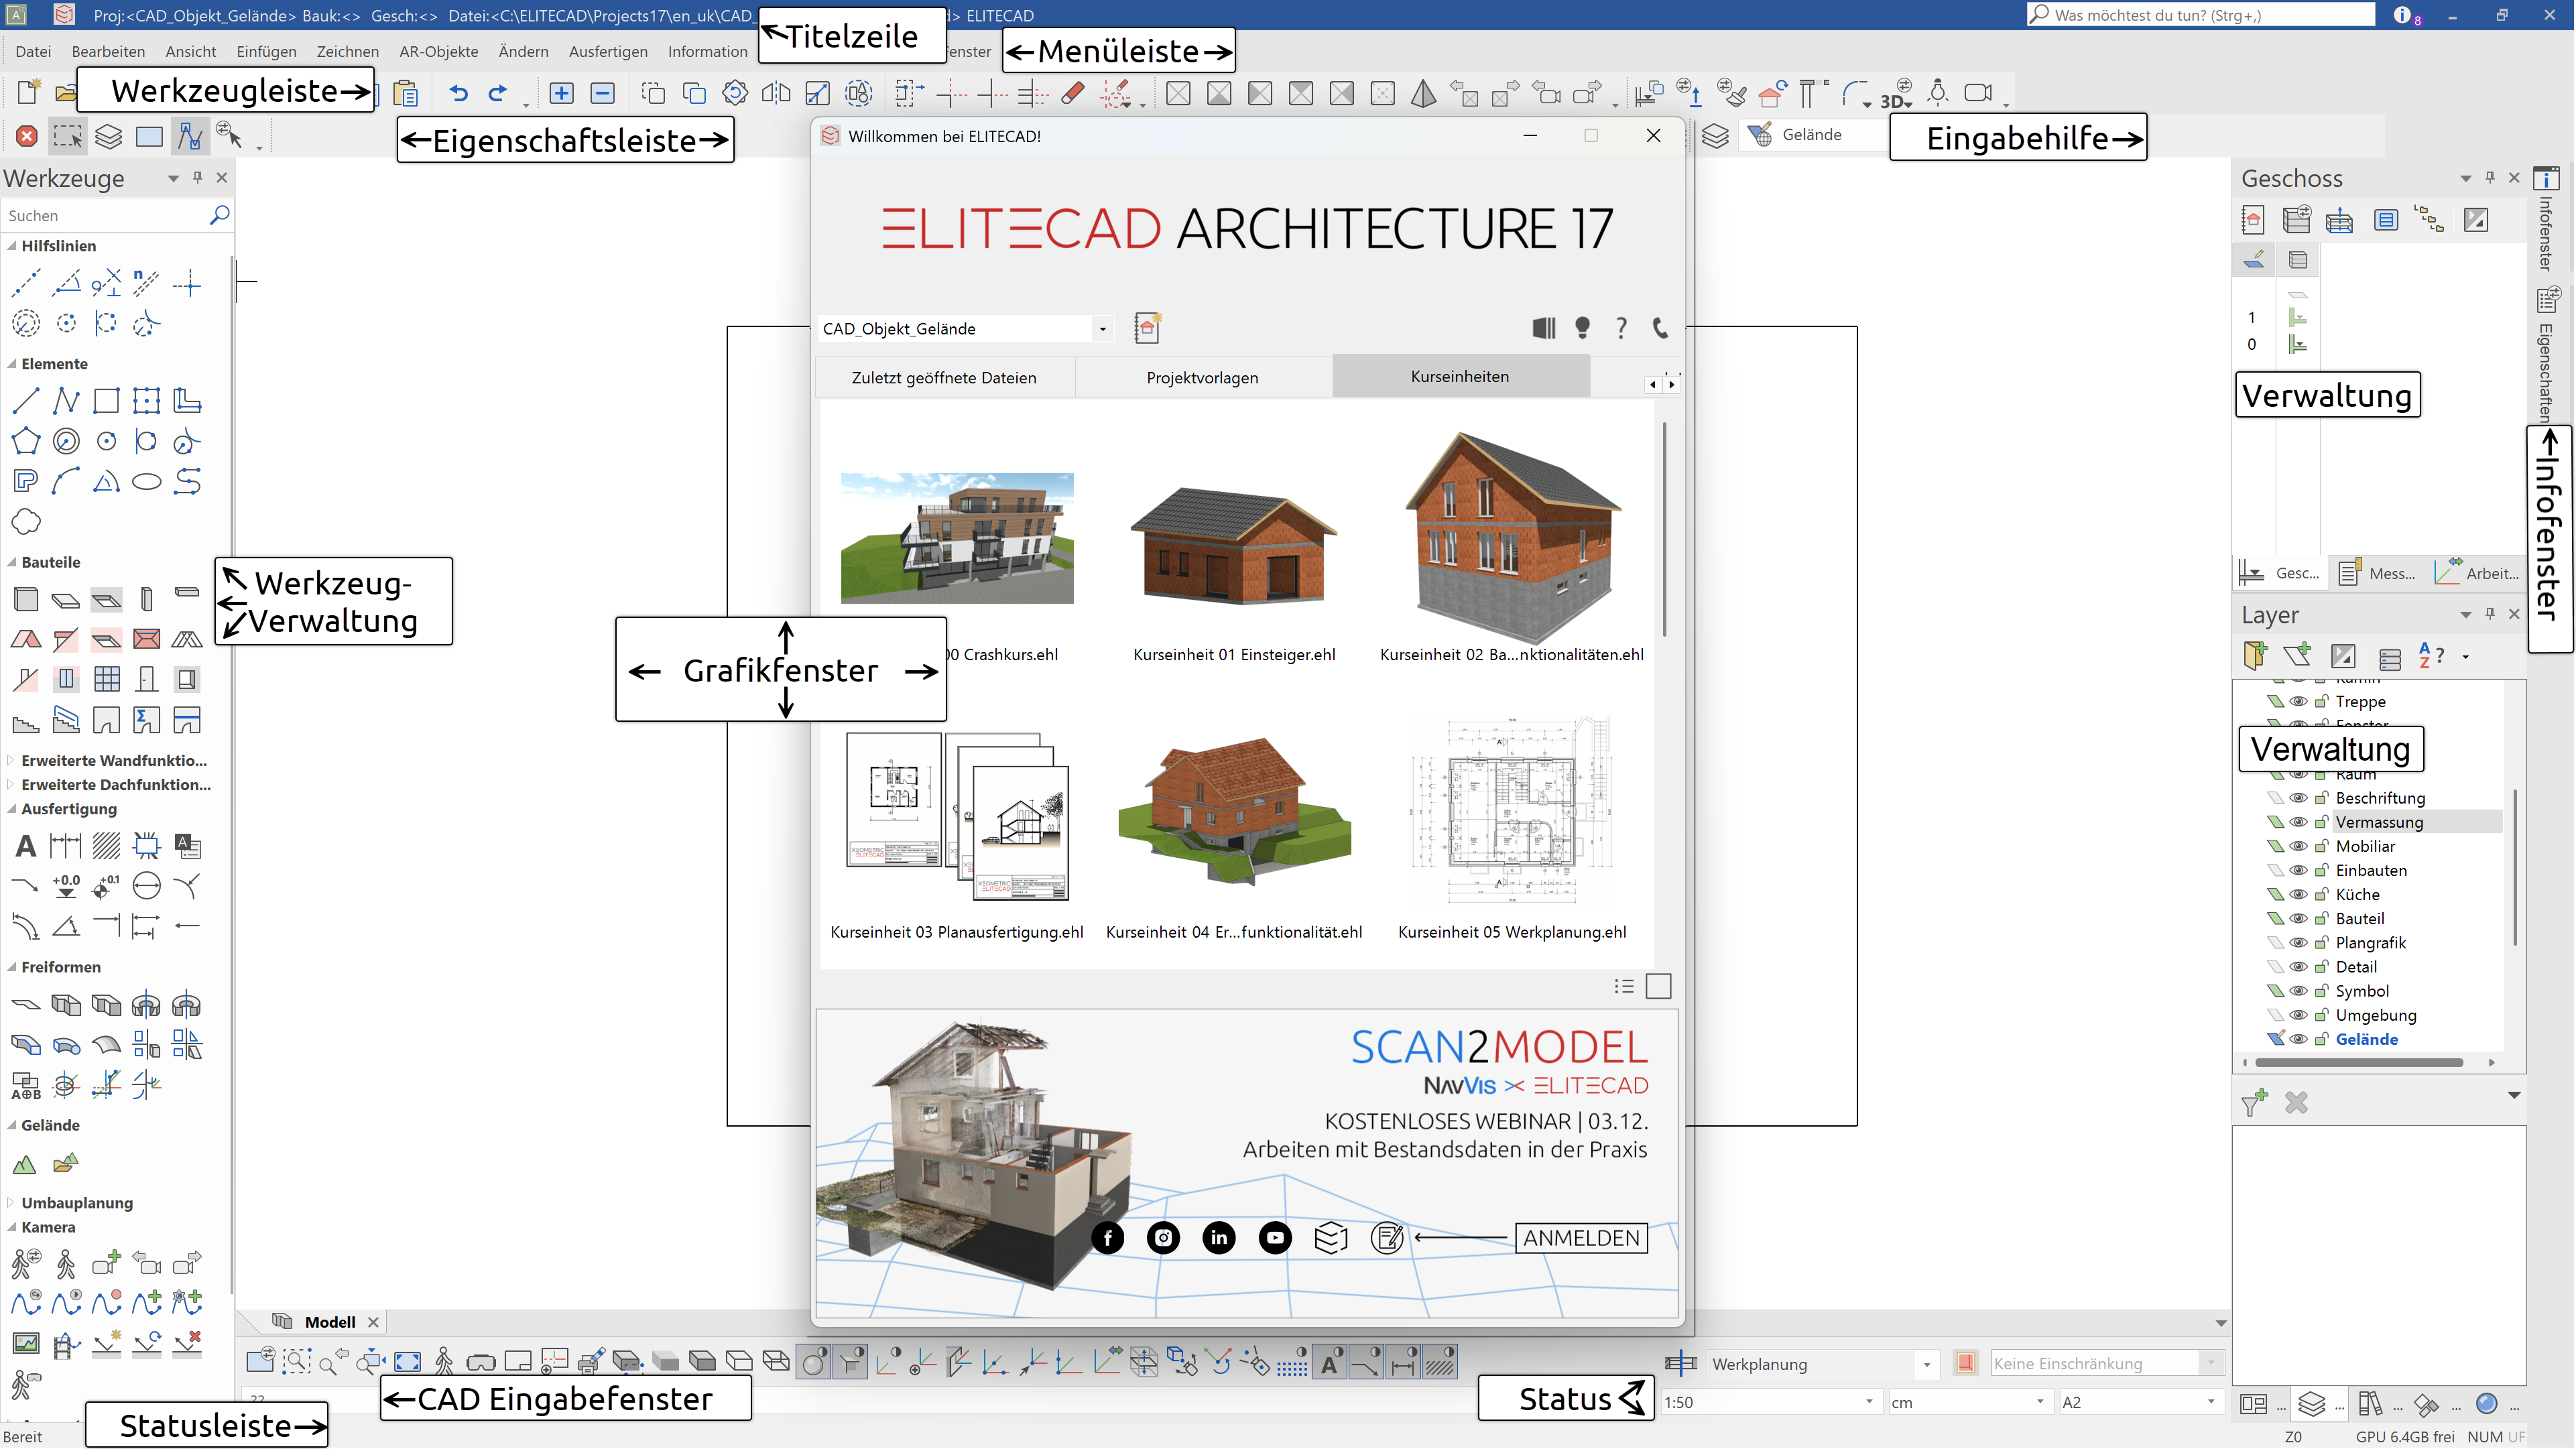This screenshot has width=2576, height=1449.
Task: Open Kurseinheit 01 Einsteiger thumbnail
Action: pos(1233,545)
